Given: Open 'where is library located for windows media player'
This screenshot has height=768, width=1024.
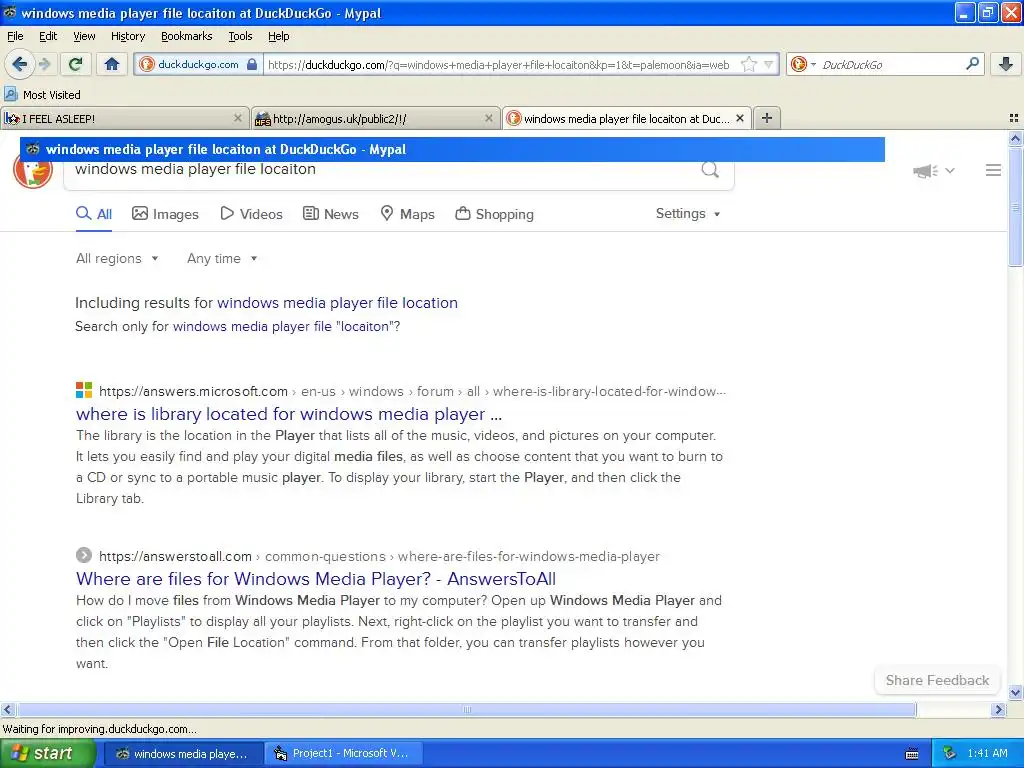Looking at the screenshot, I should click(x=289, y=414).
